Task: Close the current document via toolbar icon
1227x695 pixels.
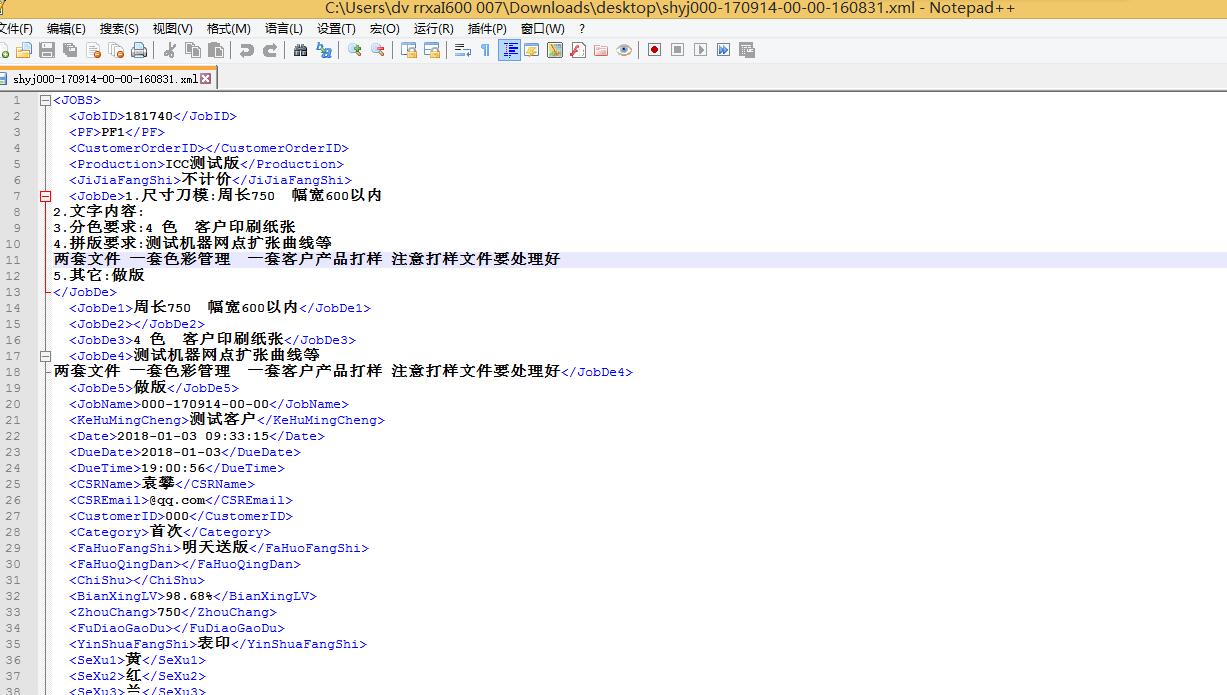Action: (x=93, y=50)
